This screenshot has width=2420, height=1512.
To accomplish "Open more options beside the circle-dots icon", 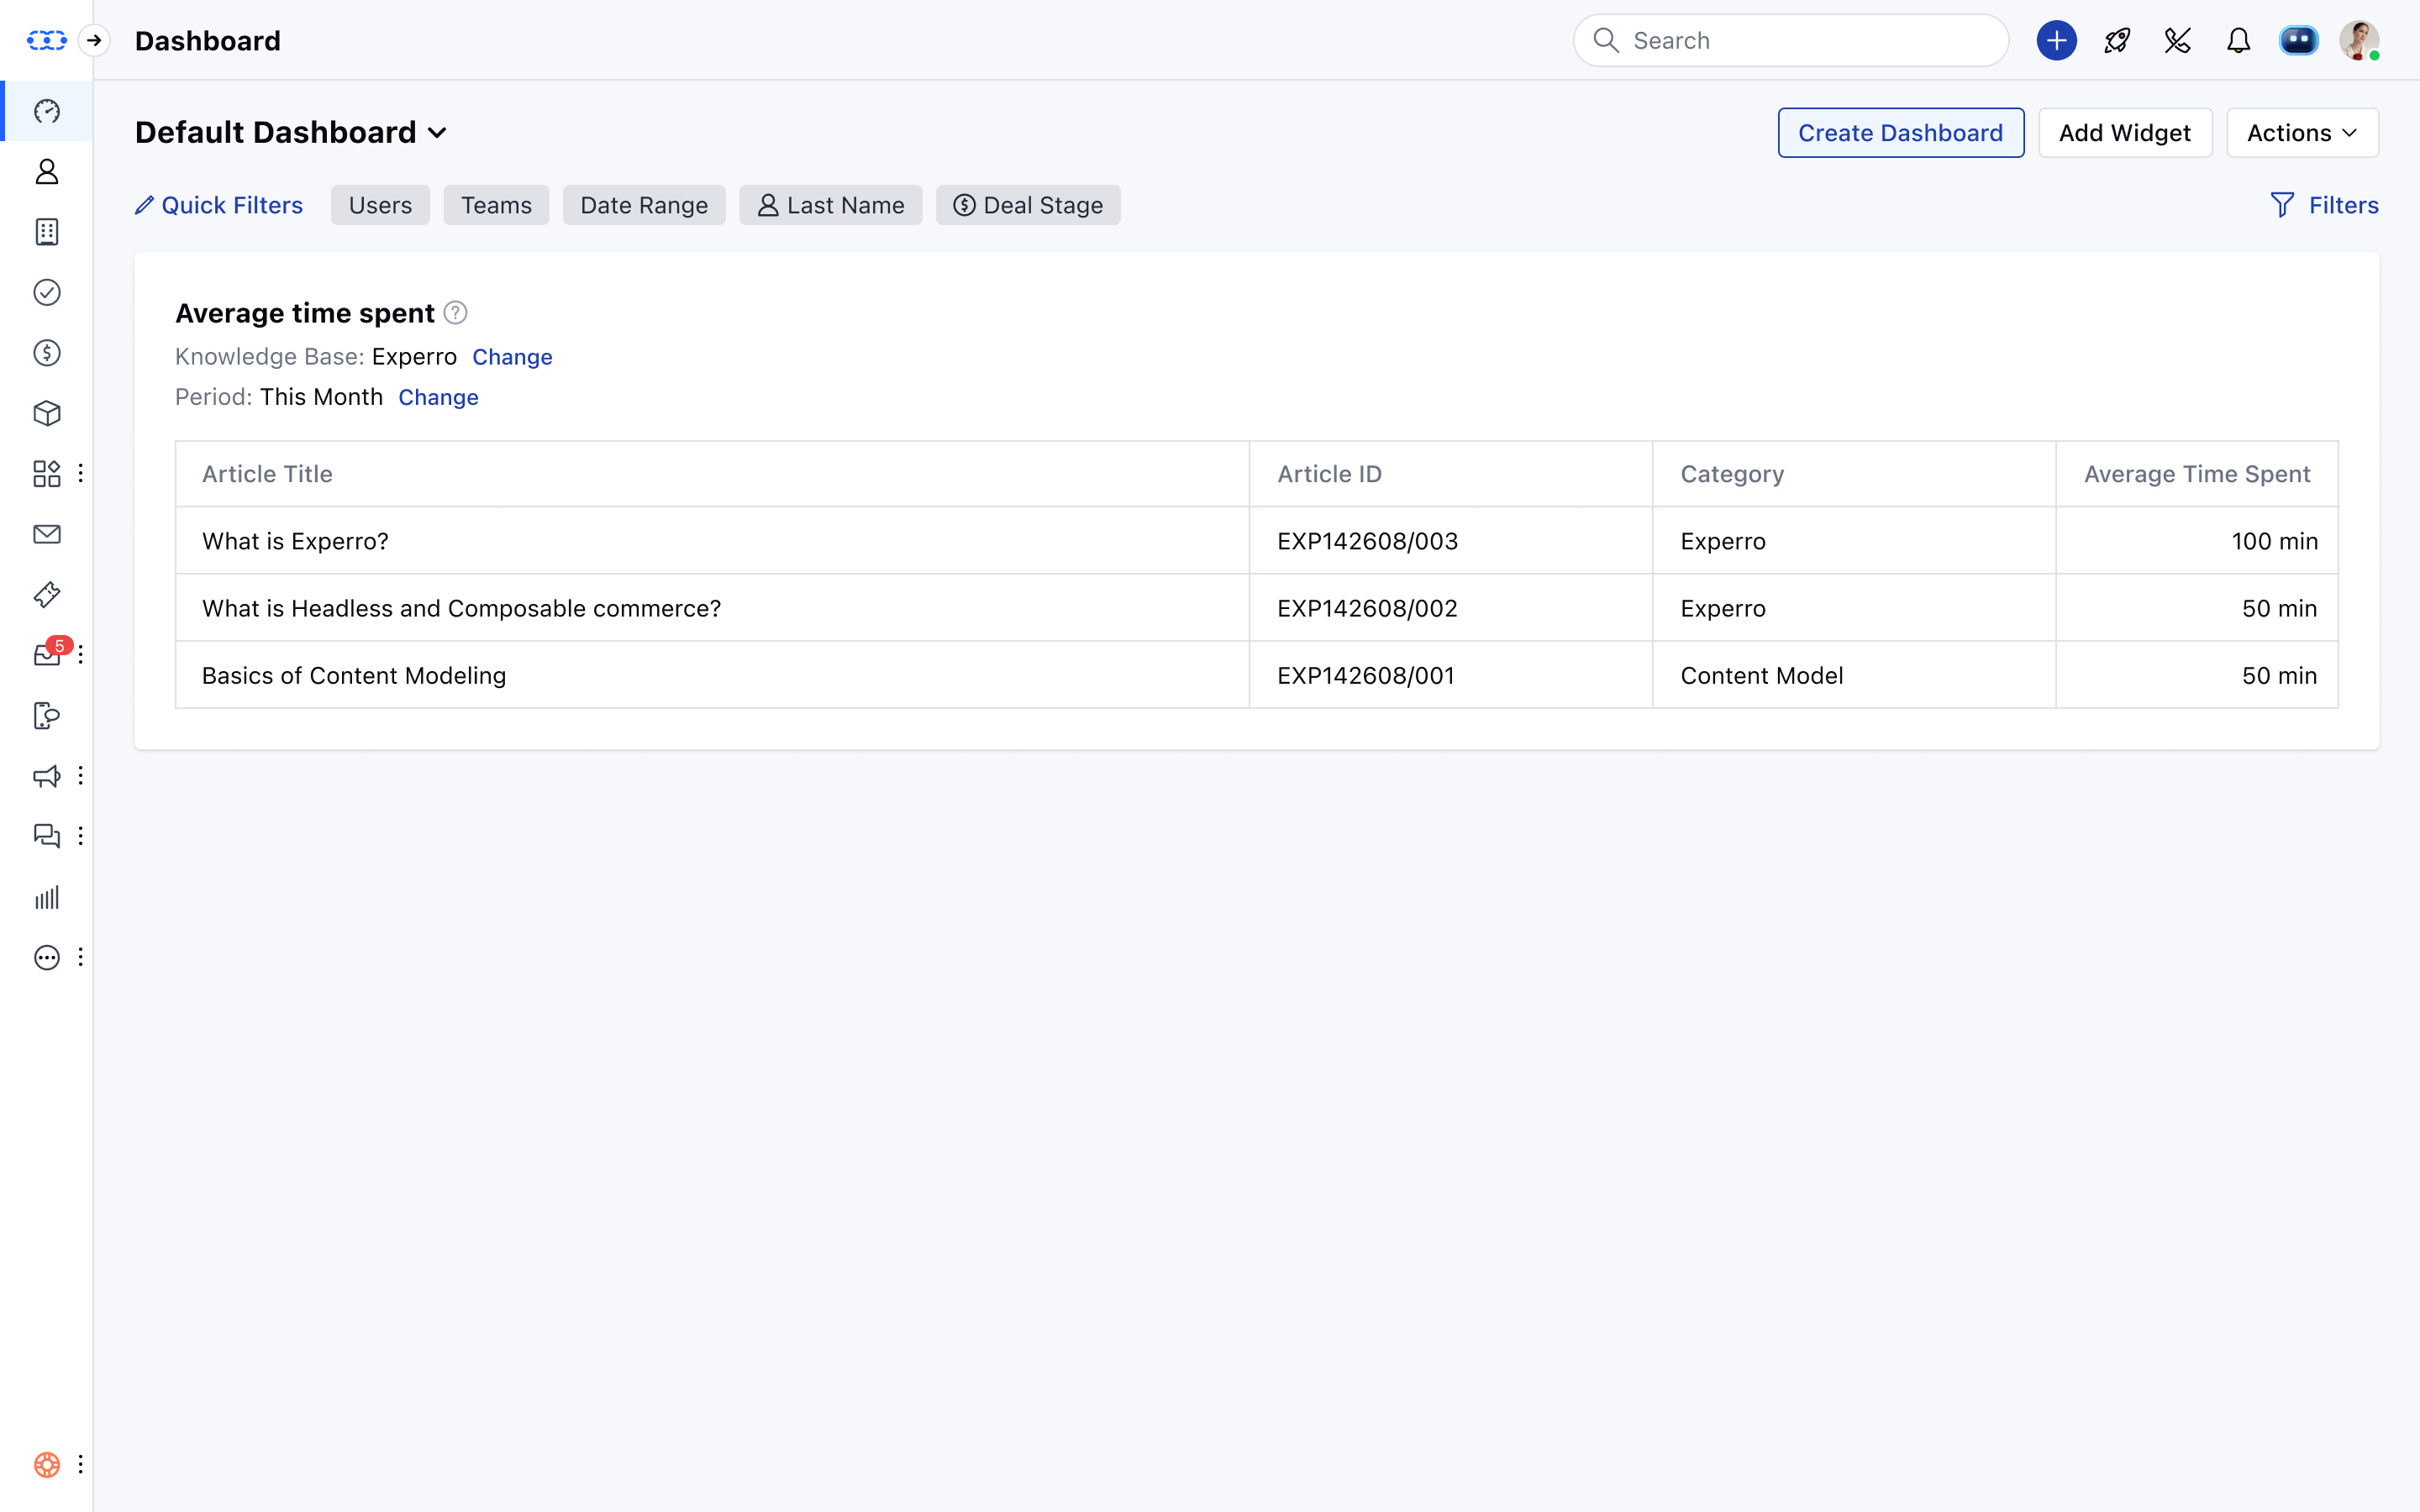I will coord(80,957).
